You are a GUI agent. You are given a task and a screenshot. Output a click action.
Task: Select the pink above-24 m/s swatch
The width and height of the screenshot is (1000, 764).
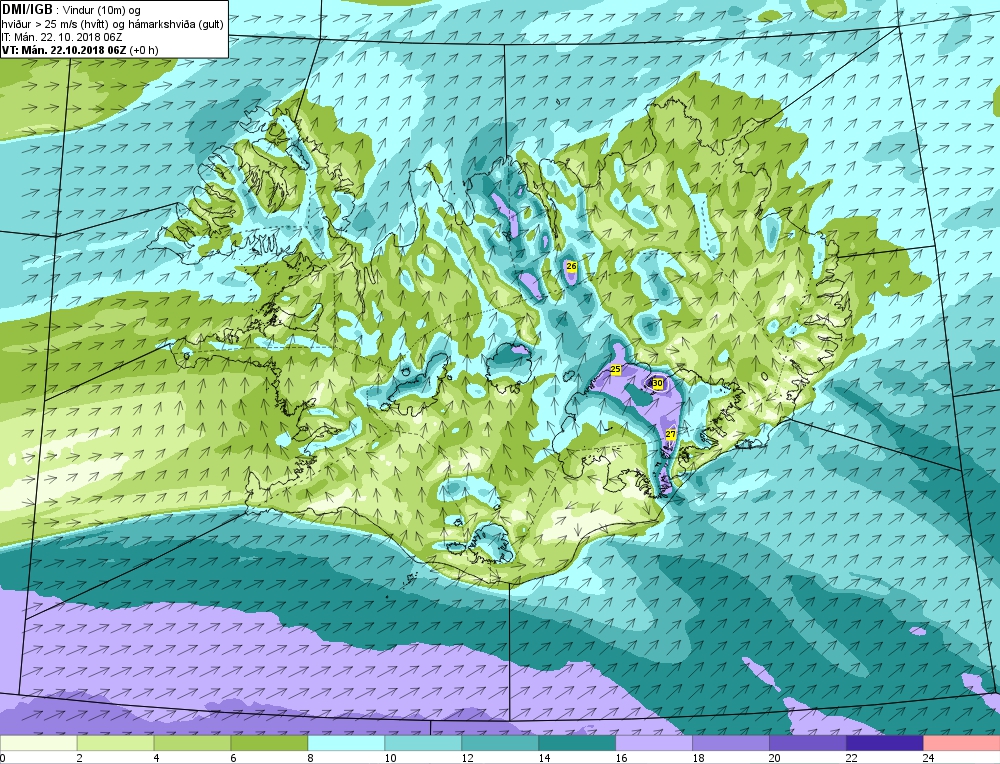click(x=962, y=744)
